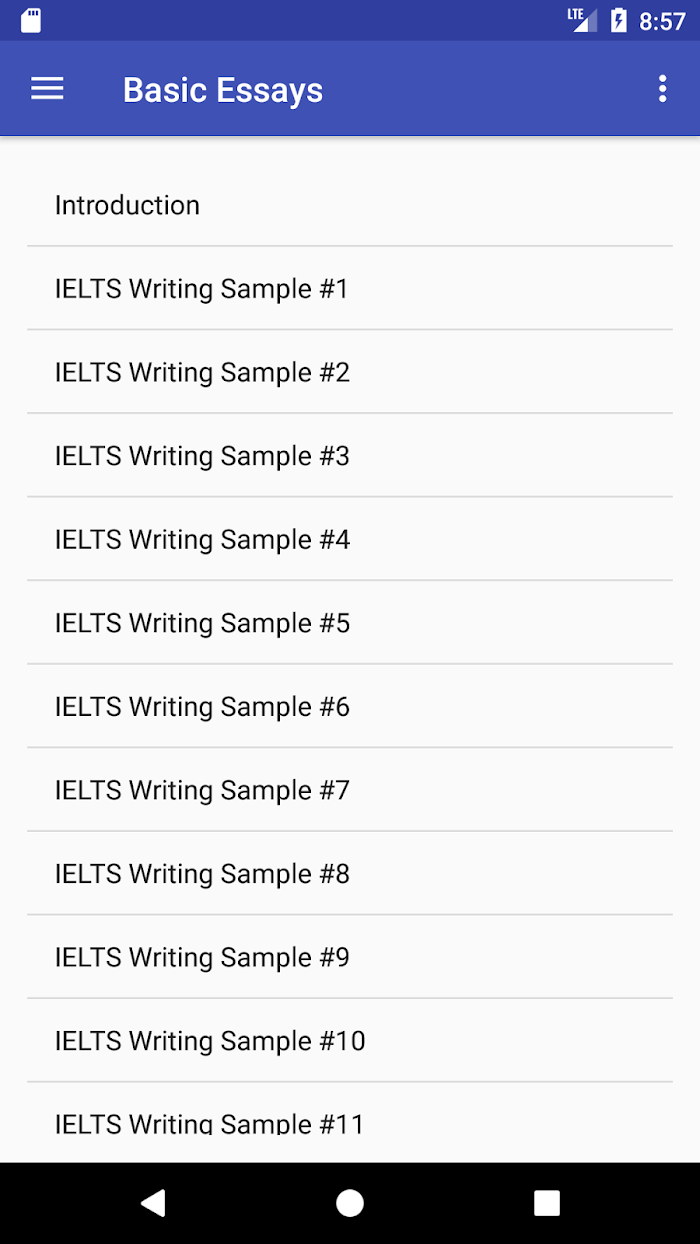Open the Introduction entry
The image size is (700, 1244).
point(350,205)
